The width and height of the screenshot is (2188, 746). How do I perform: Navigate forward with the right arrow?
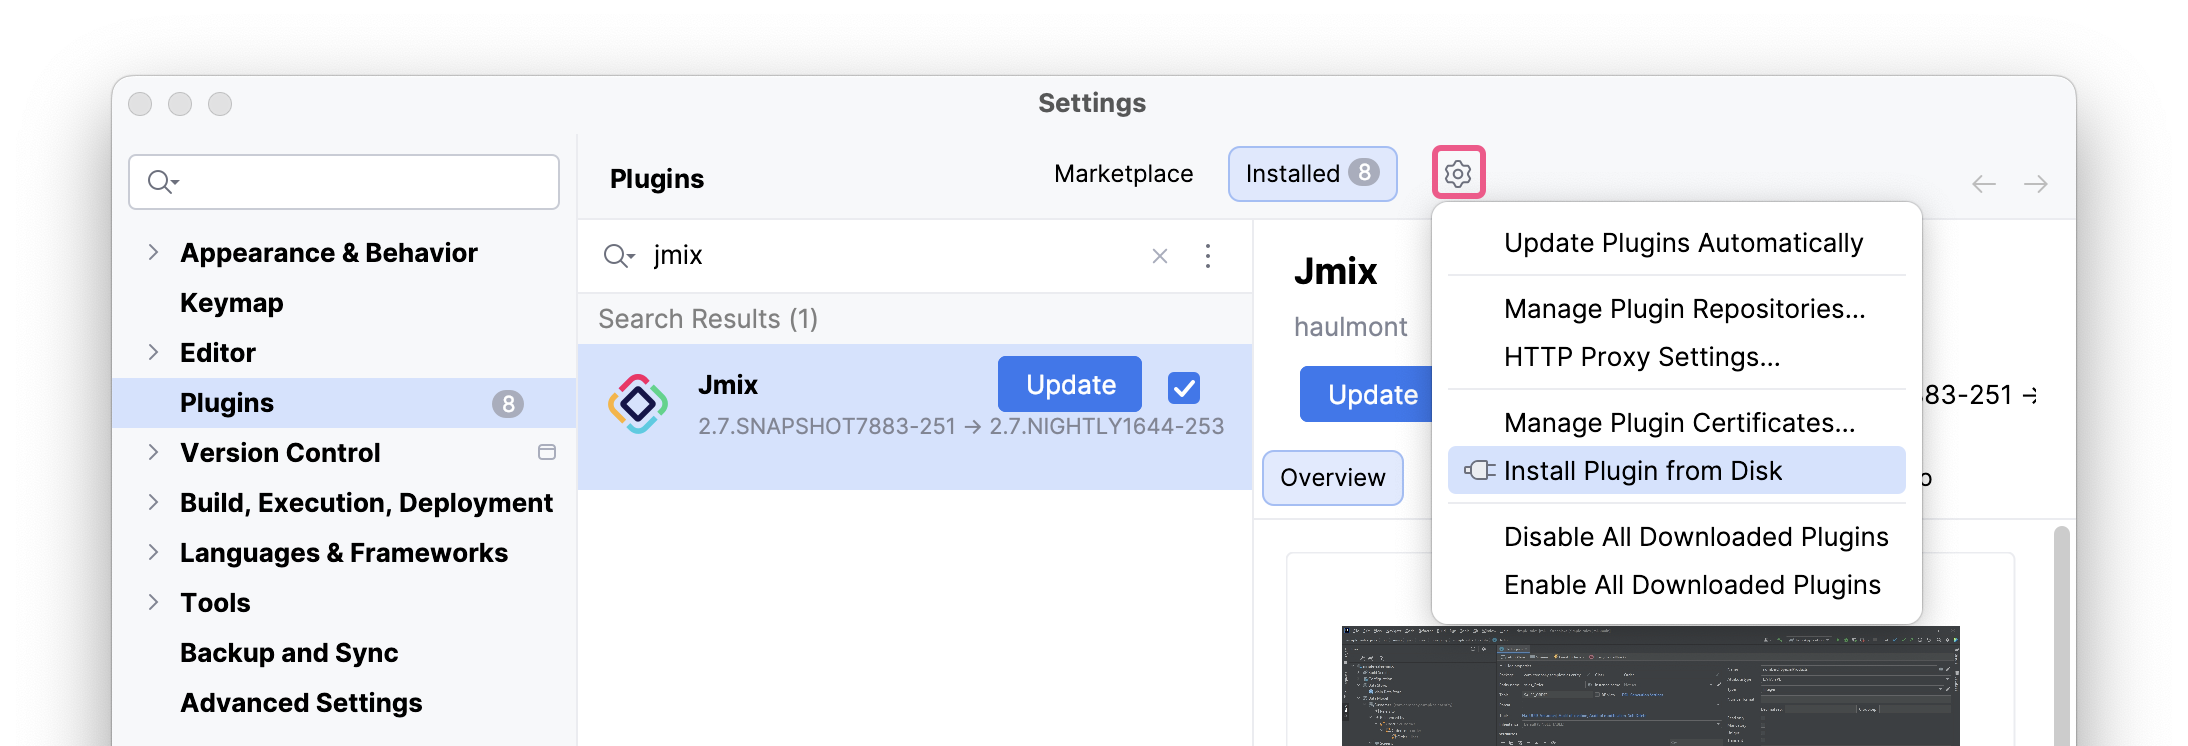[x=2036, y=184]
